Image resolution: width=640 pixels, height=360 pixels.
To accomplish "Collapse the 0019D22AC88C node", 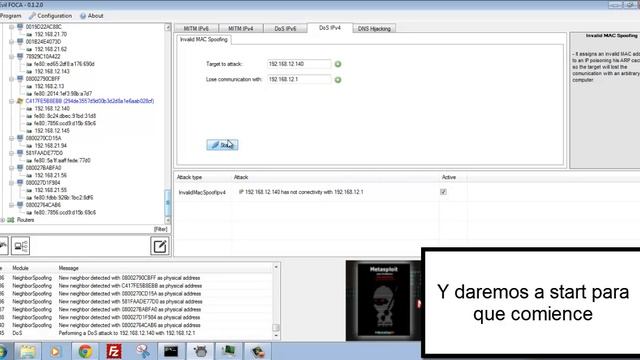I will tap(11, 27).
